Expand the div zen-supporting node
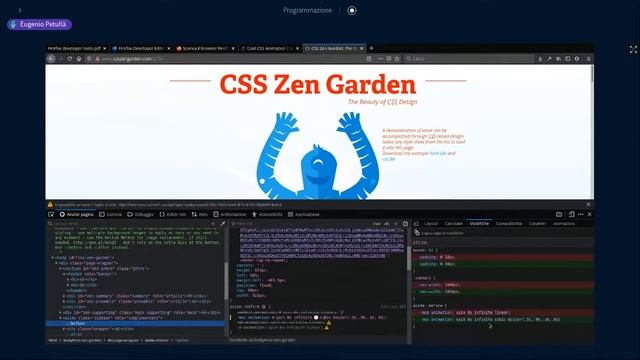The height and width of the screenshot is (360, 640). click(x=60, y=312)
